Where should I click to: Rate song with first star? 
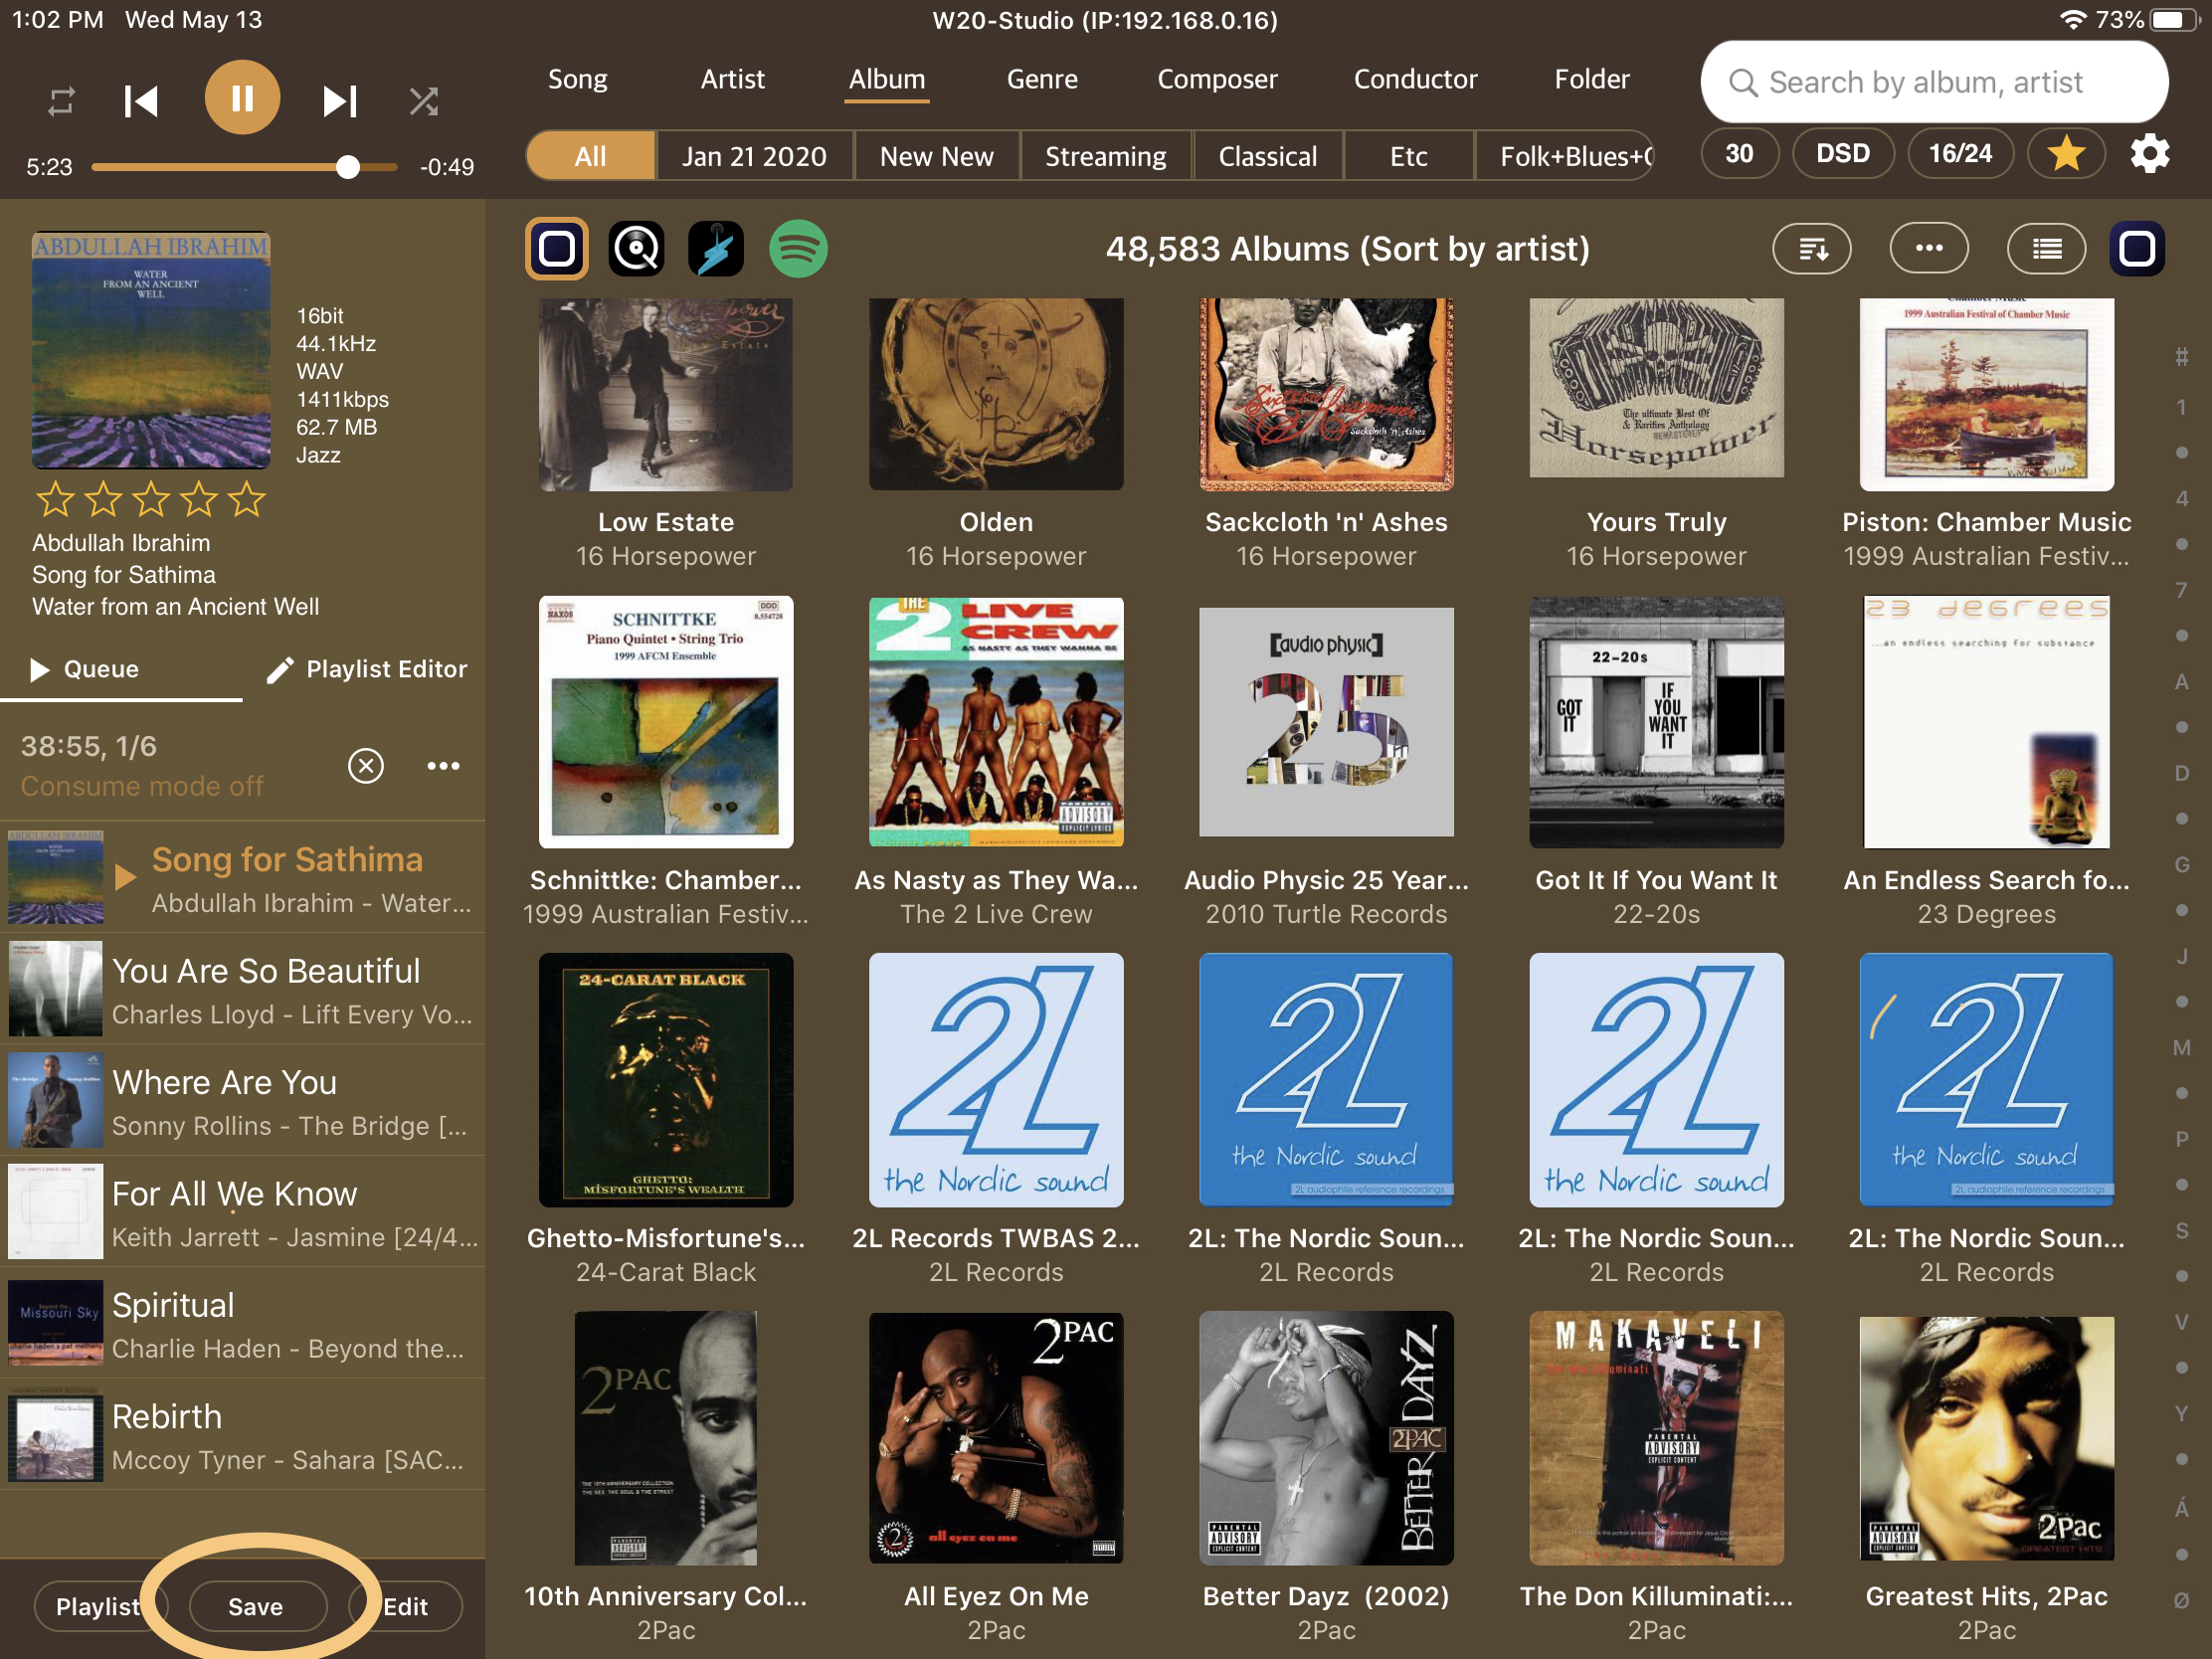(55, 498)
